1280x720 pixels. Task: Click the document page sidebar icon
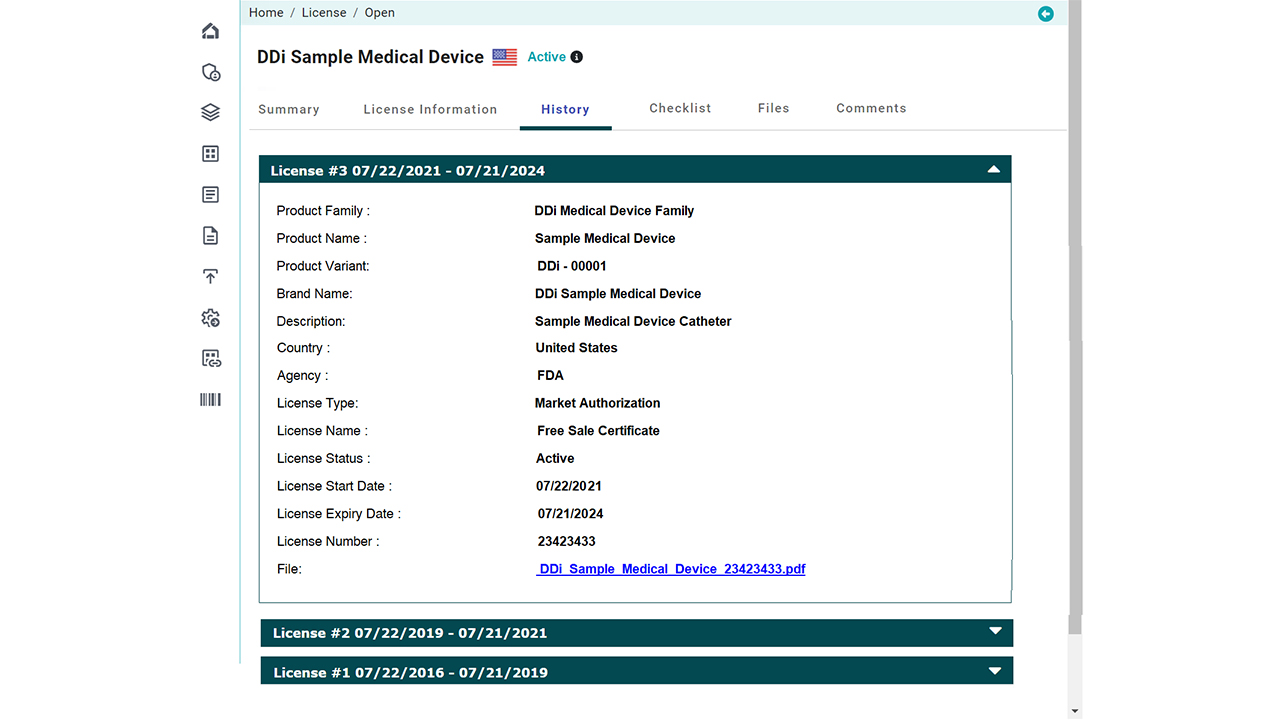[x=210, y=236]
